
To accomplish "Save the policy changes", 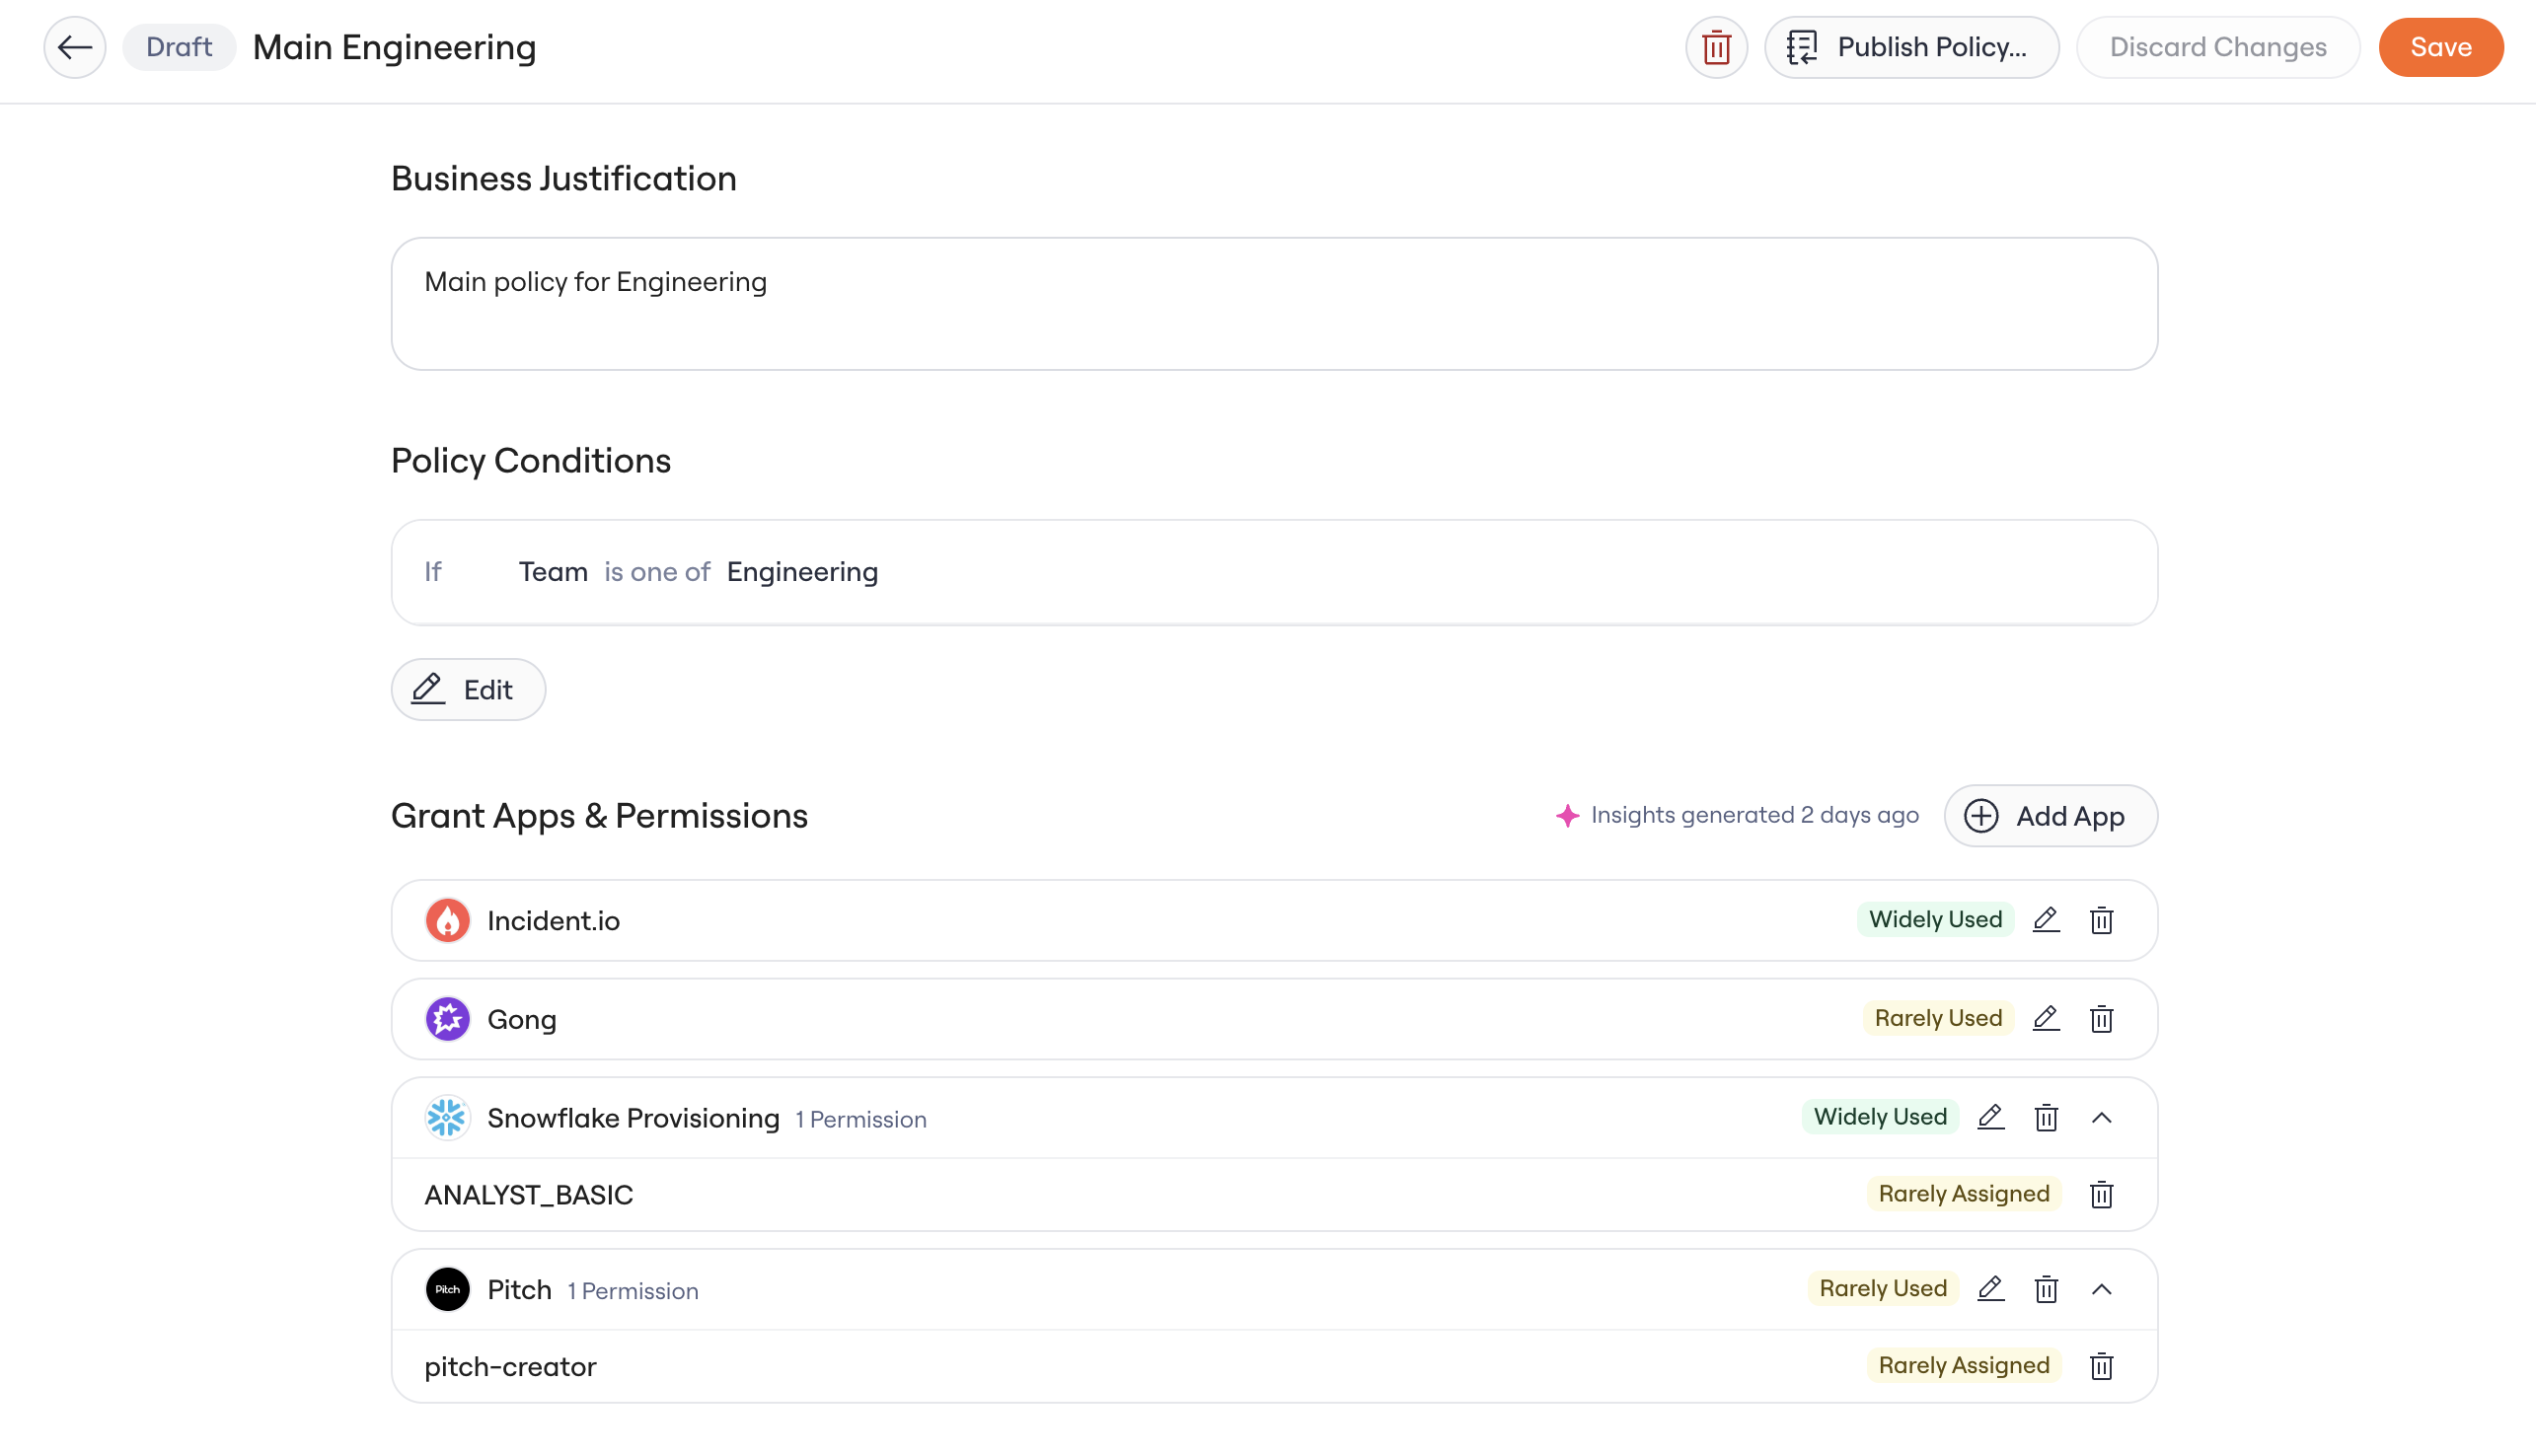I will [x=2440, y=47].
